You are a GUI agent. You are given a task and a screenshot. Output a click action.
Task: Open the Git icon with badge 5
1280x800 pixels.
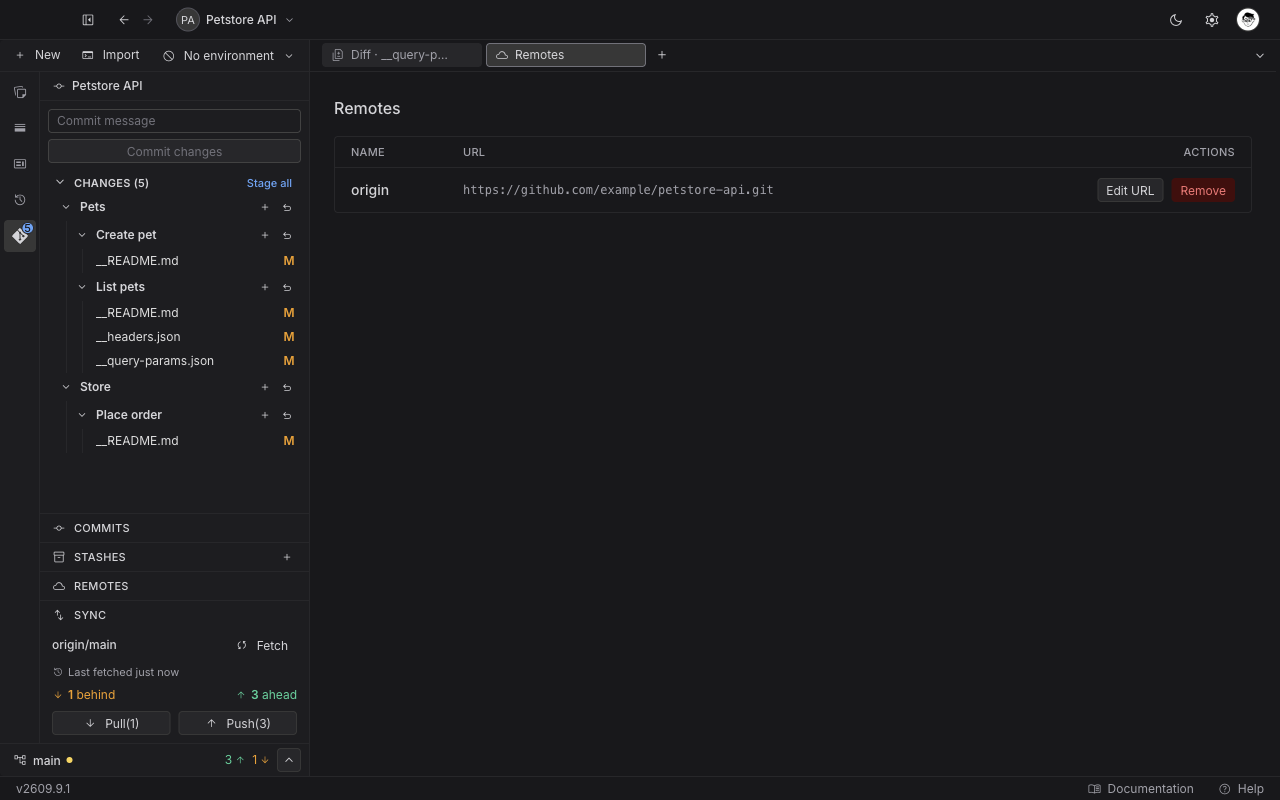(x=20, y=236)
